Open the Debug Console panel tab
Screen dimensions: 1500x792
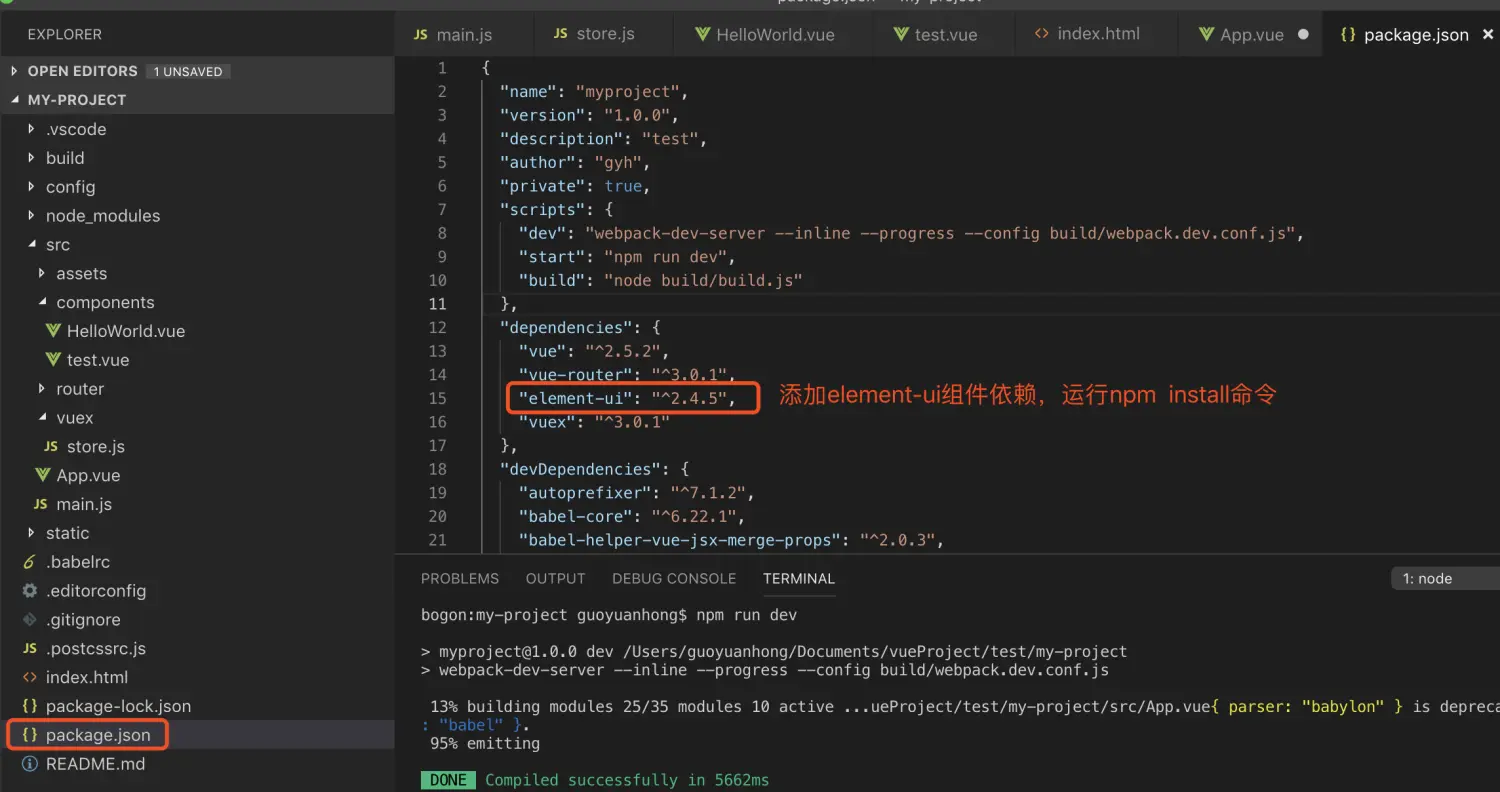pos(674,579)
